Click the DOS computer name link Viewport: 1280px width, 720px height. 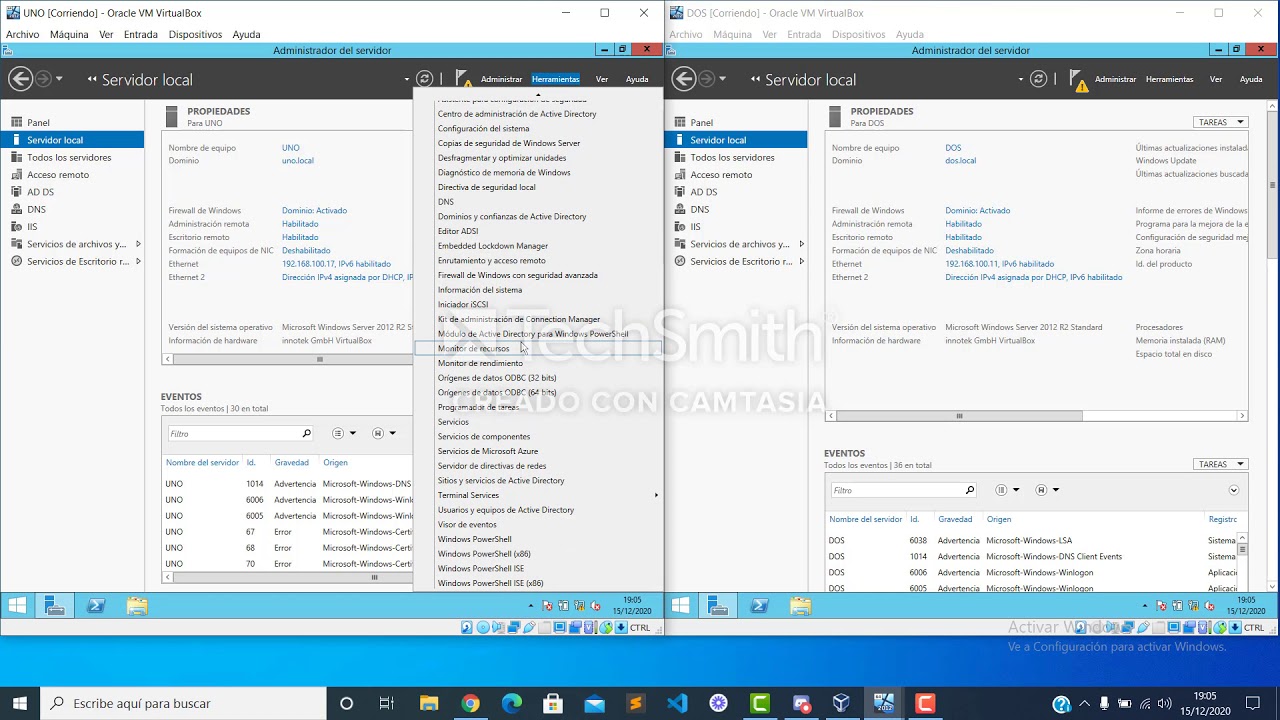pos(953,148)
